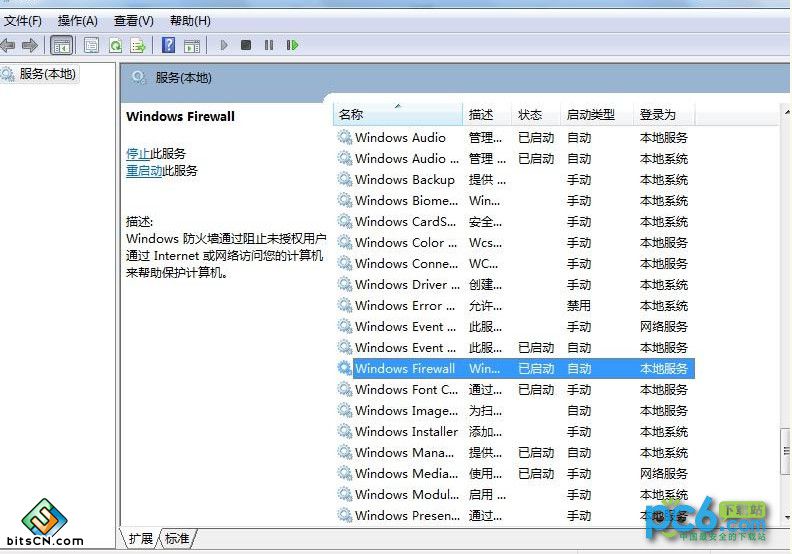Select the Windows CardS... service
Viewport: 792px width, 554px height.
coord(514,222)
